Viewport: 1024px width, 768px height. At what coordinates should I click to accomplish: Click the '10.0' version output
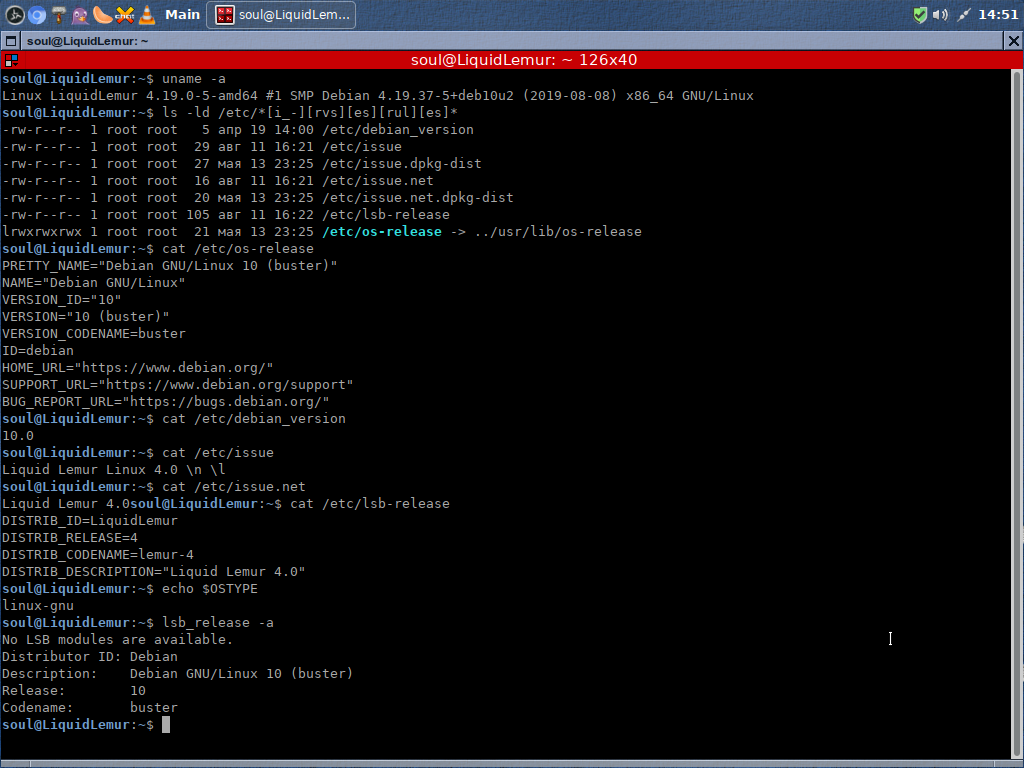(x=18, y=436)
